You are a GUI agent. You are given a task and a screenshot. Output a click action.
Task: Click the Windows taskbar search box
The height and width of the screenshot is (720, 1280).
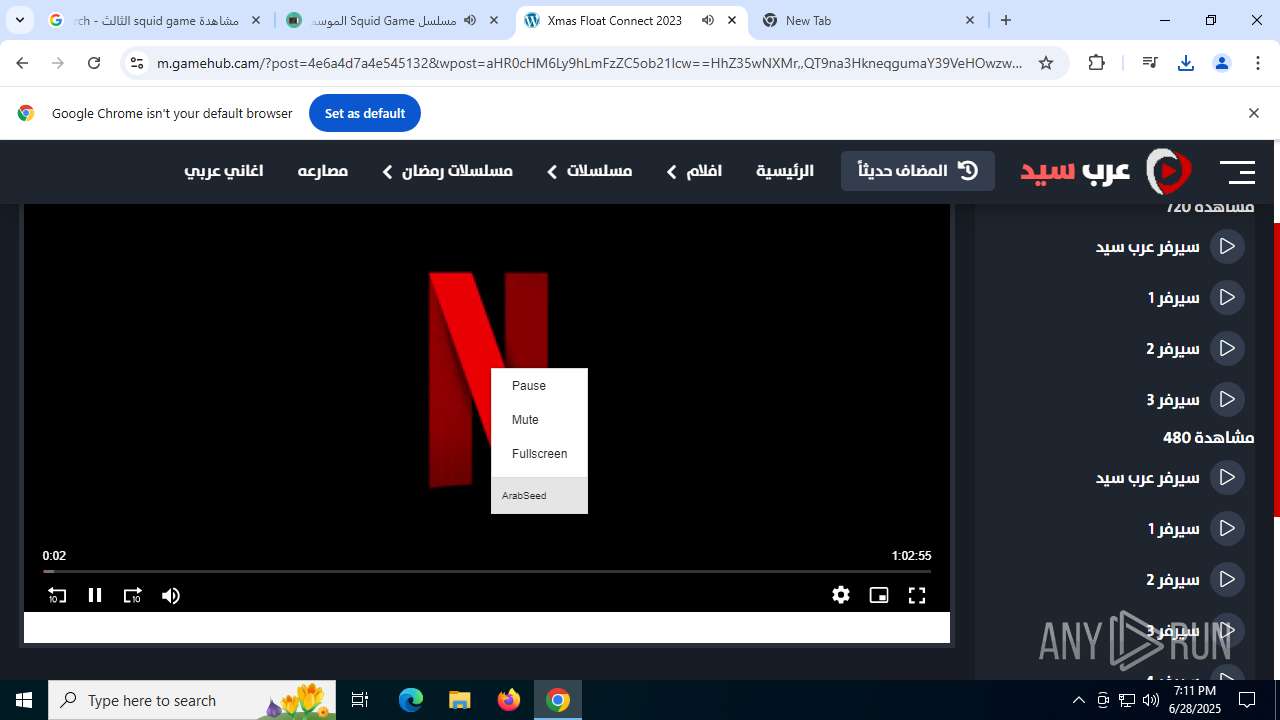tap(194, 700)
